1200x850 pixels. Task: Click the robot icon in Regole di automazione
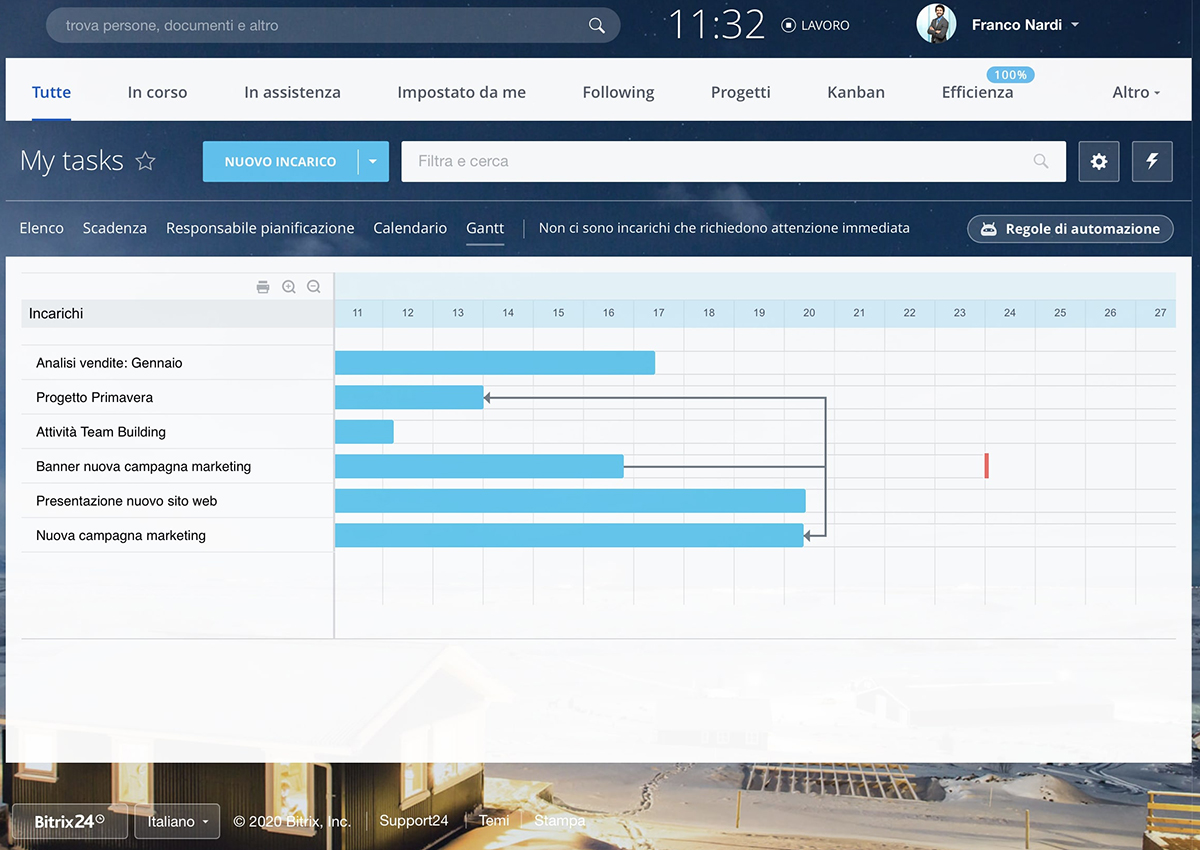[990, 229]
